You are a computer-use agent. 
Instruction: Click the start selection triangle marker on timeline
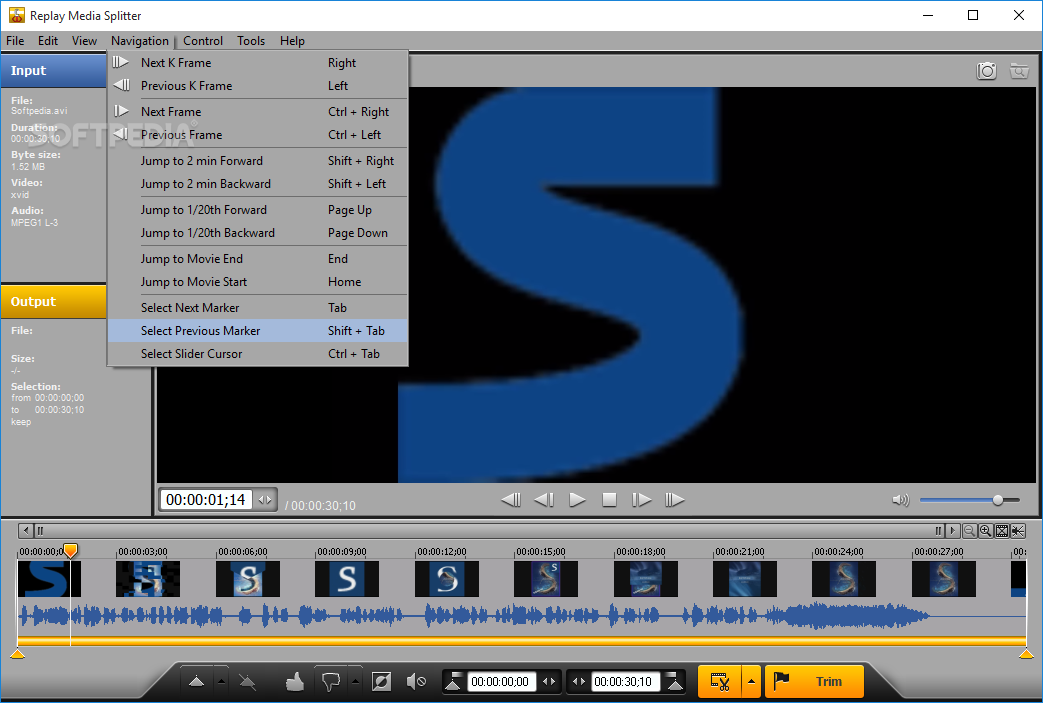17,654
